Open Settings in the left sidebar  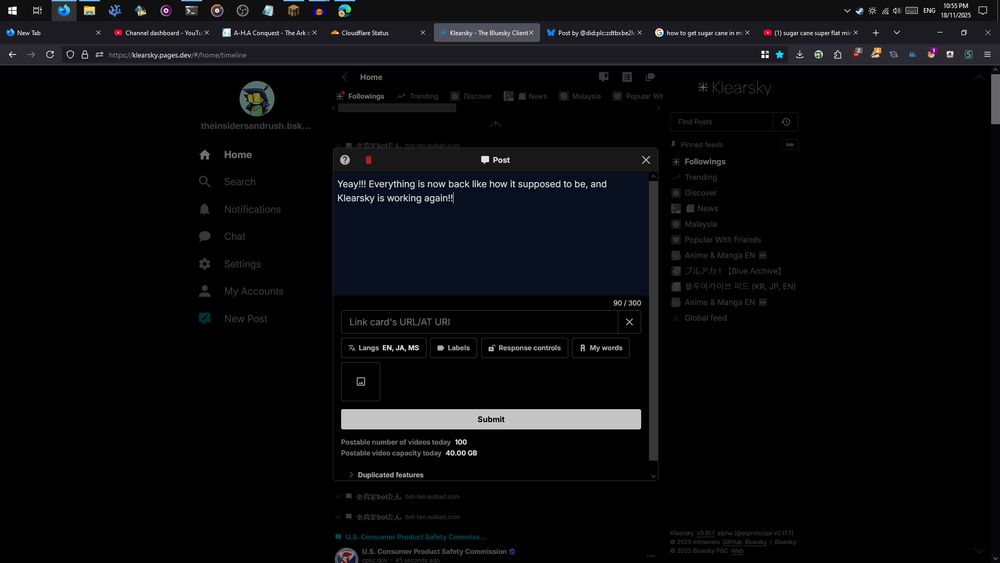click(230, 264)
